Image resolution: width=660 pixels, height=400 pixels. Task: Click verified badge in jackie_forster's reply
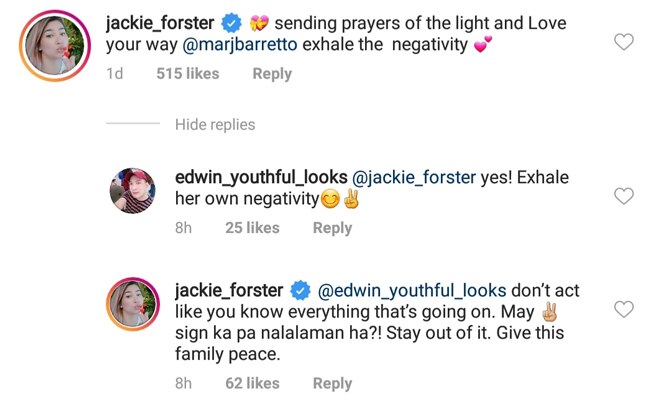pyautogui.click(x=301, y=291)
